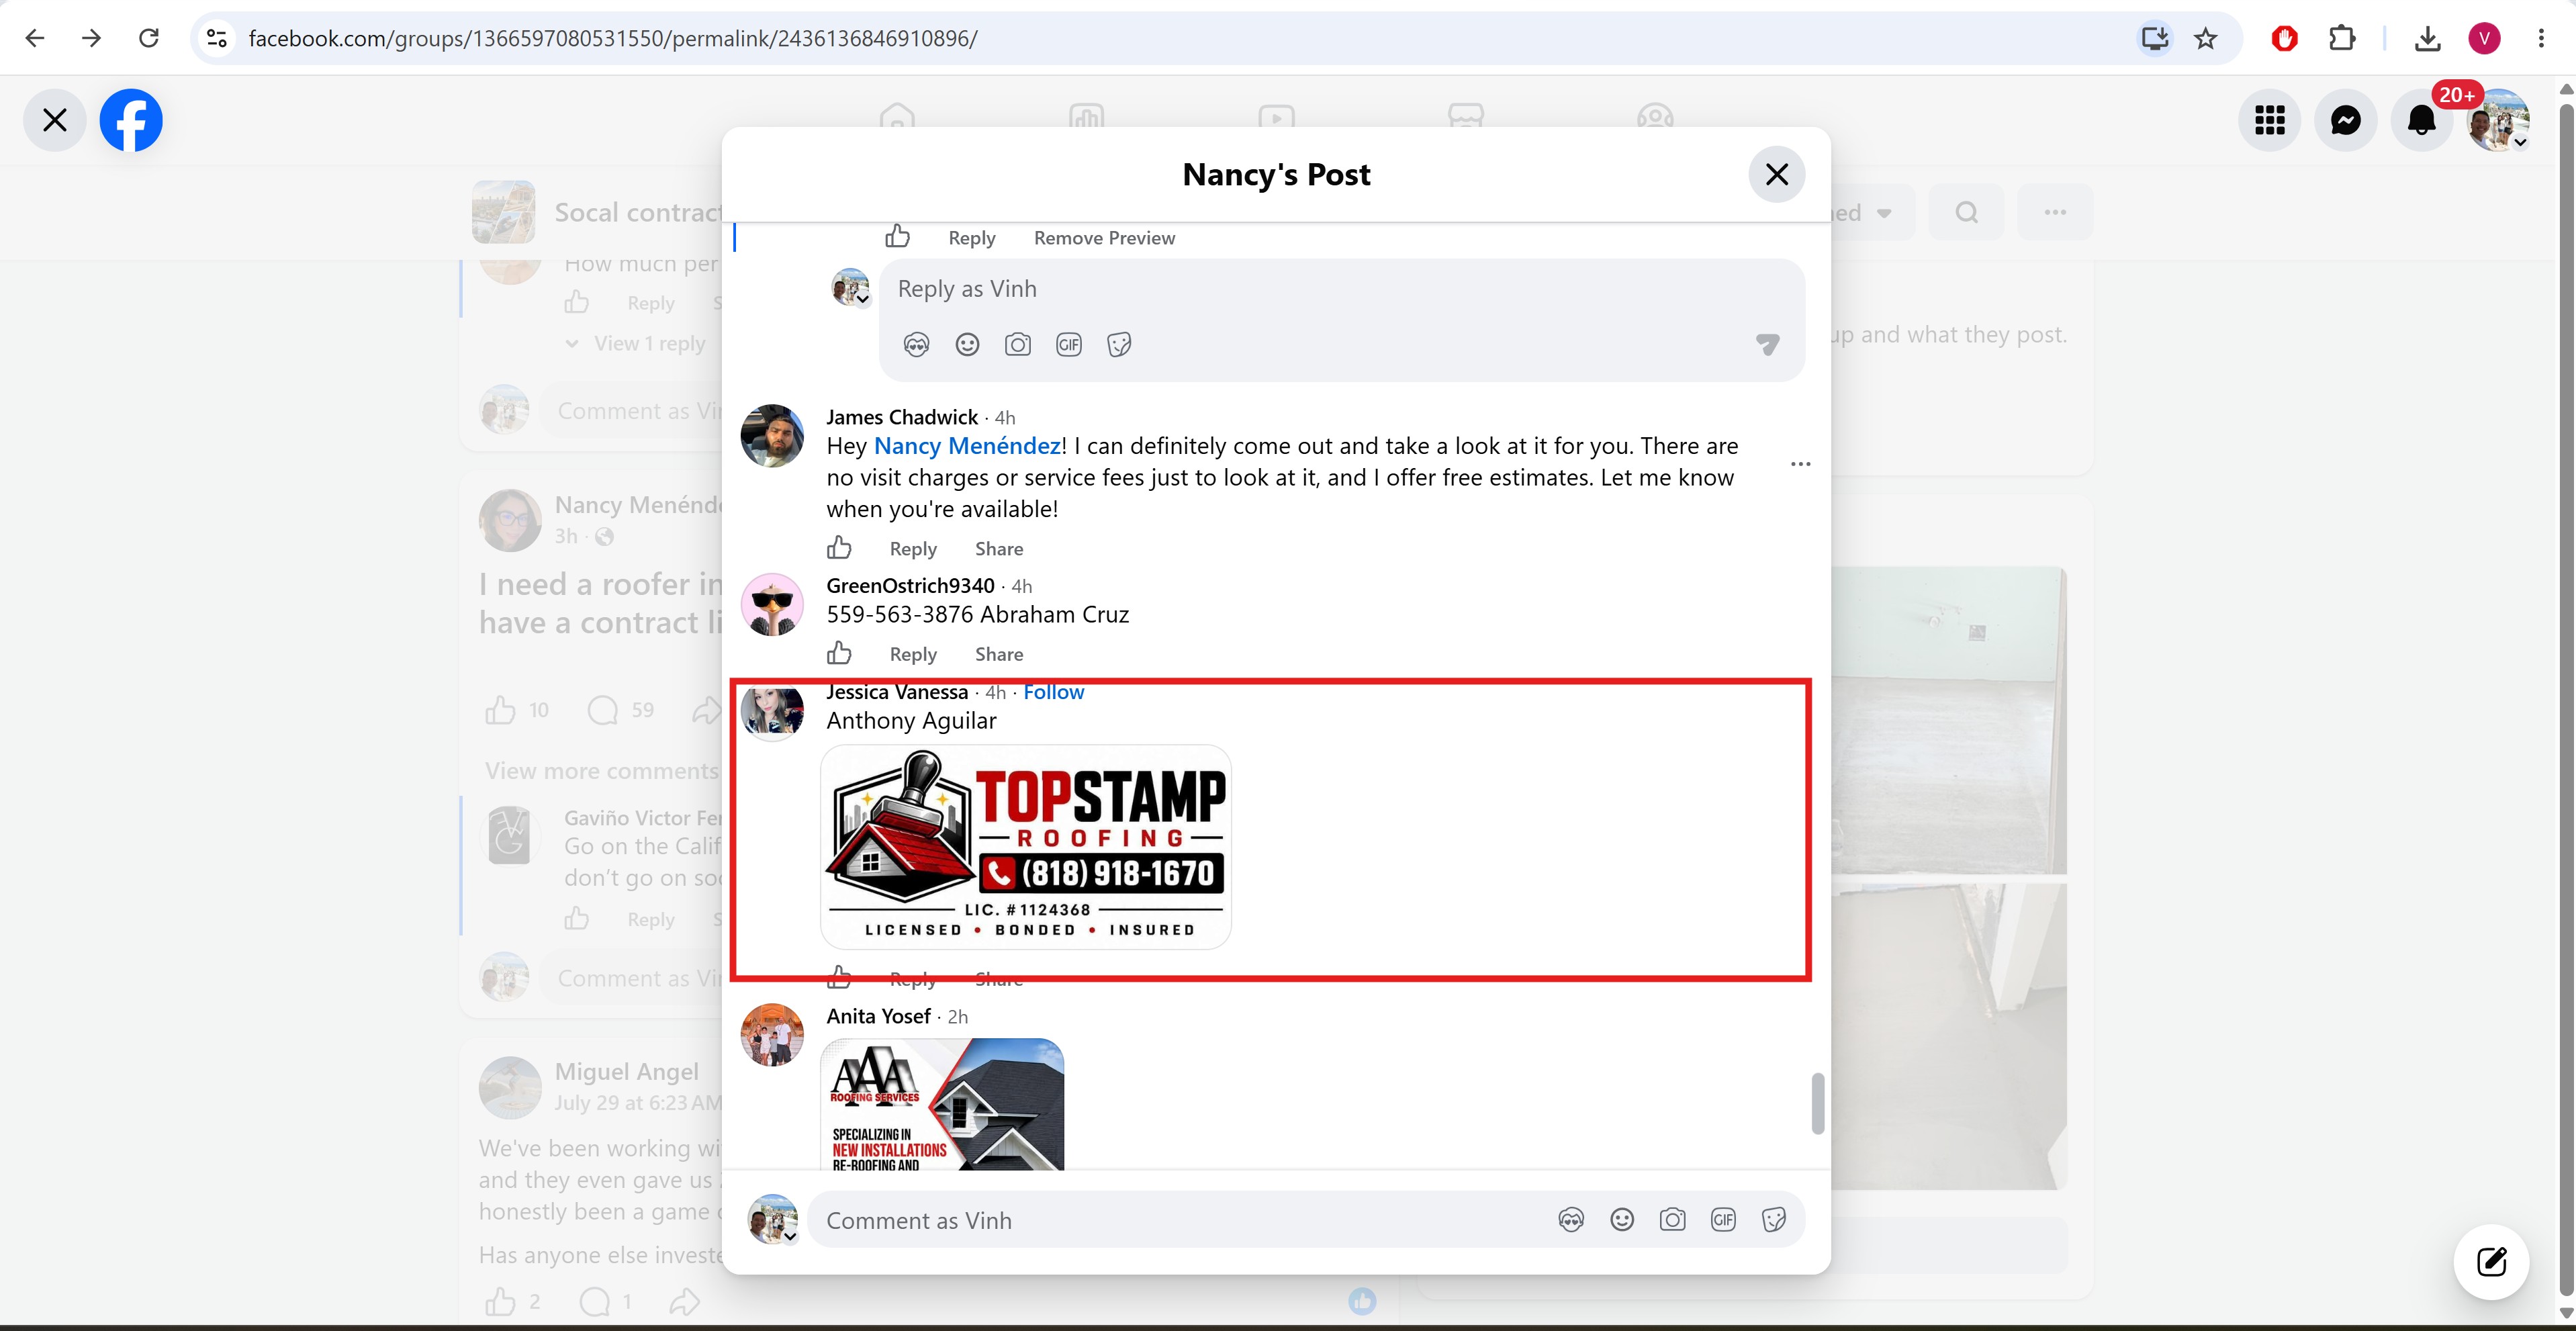Click the dialog's comments scrollbar thumb

point(1817,1104)
